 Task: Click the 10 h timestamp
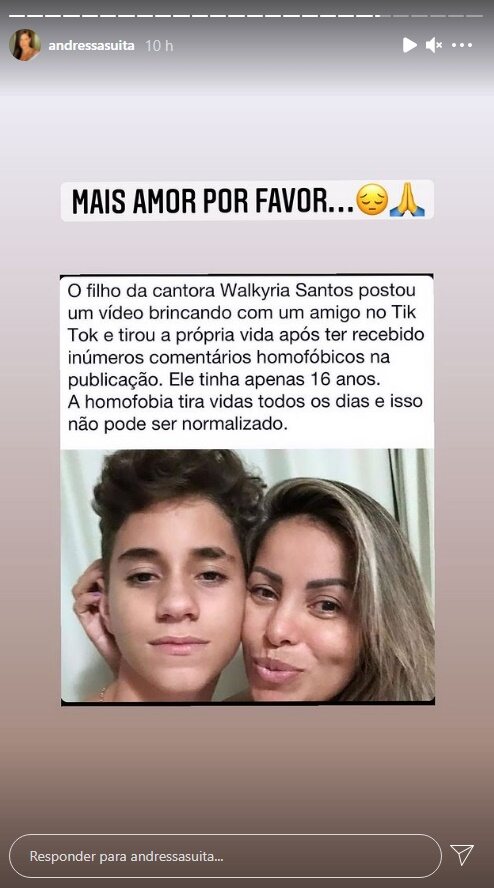[x=159, y=46]
